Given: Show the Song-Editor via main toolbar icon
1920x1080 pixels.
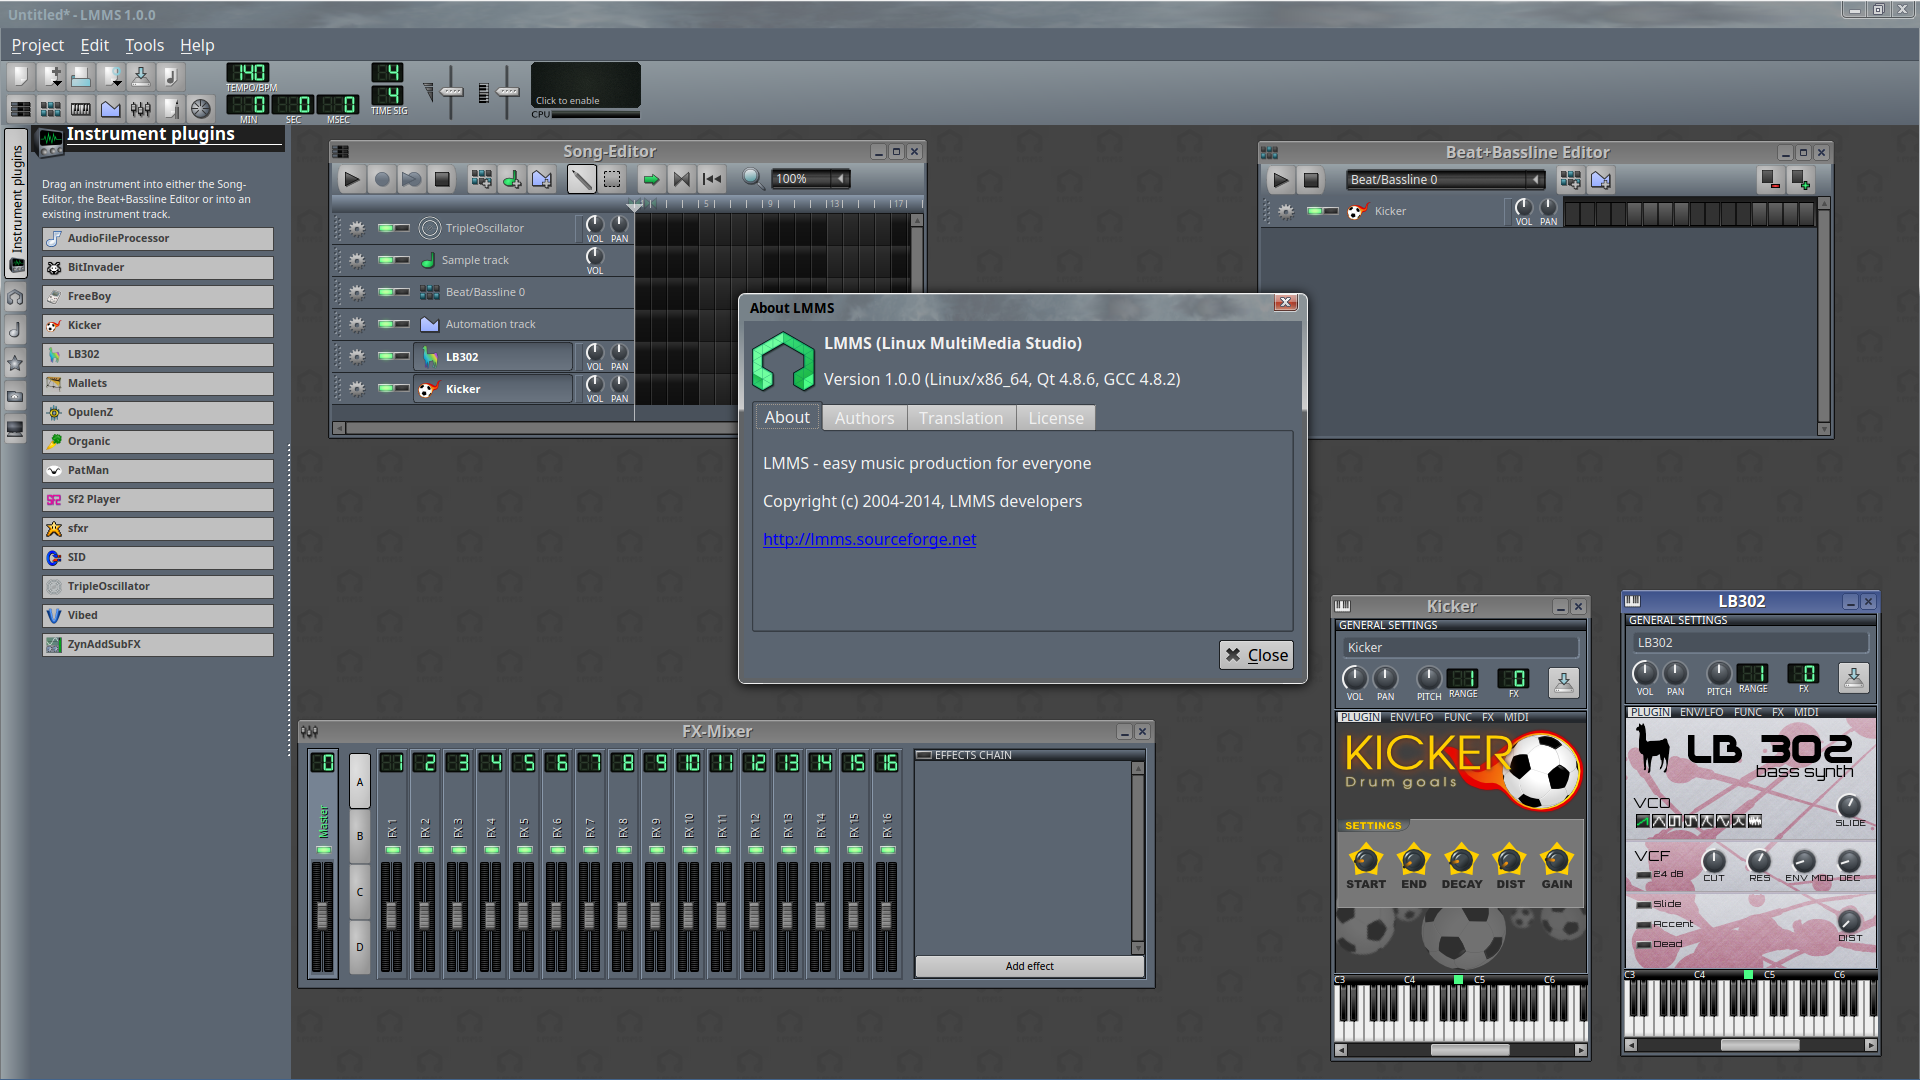Looking at the screenshot, I should pyautogui.click(x=20, y=109).
